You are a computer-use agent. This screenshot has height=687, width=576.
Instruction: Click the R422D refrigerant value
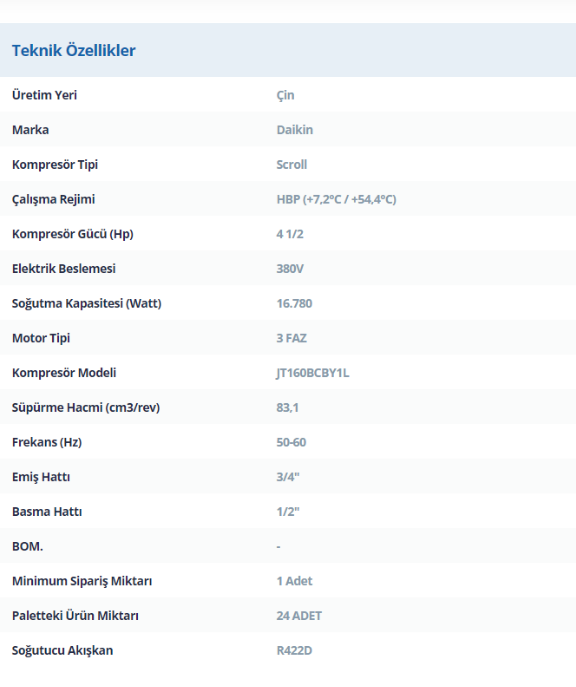[x=294, y=651]
